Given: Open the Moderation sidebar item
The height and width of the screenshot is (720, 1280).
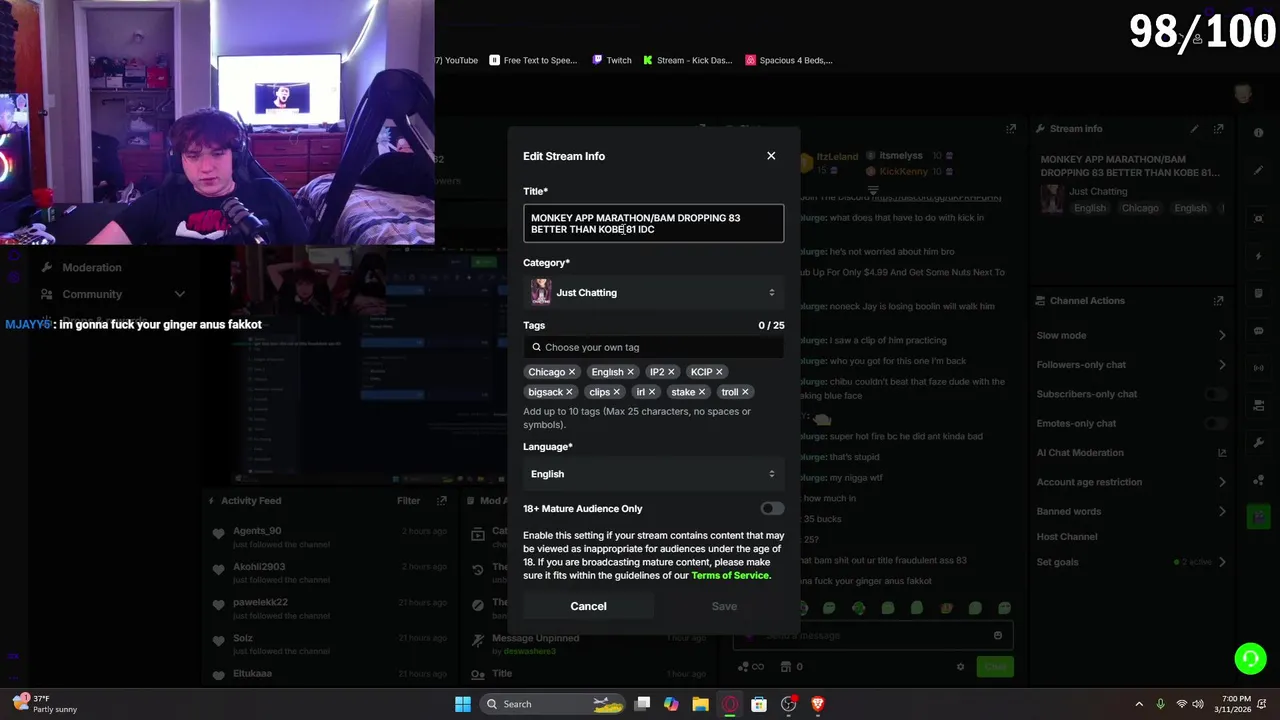Looking at the screenshot, I should point(92,268).
